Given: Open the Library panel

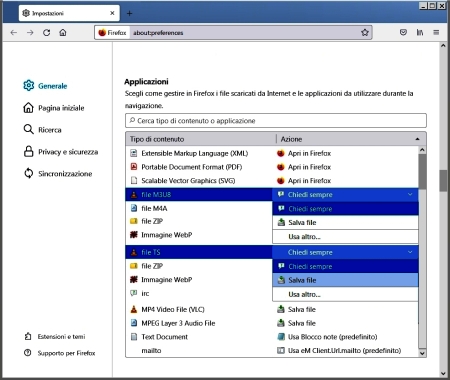Looking at the screenshot, I should coord(420,32).
